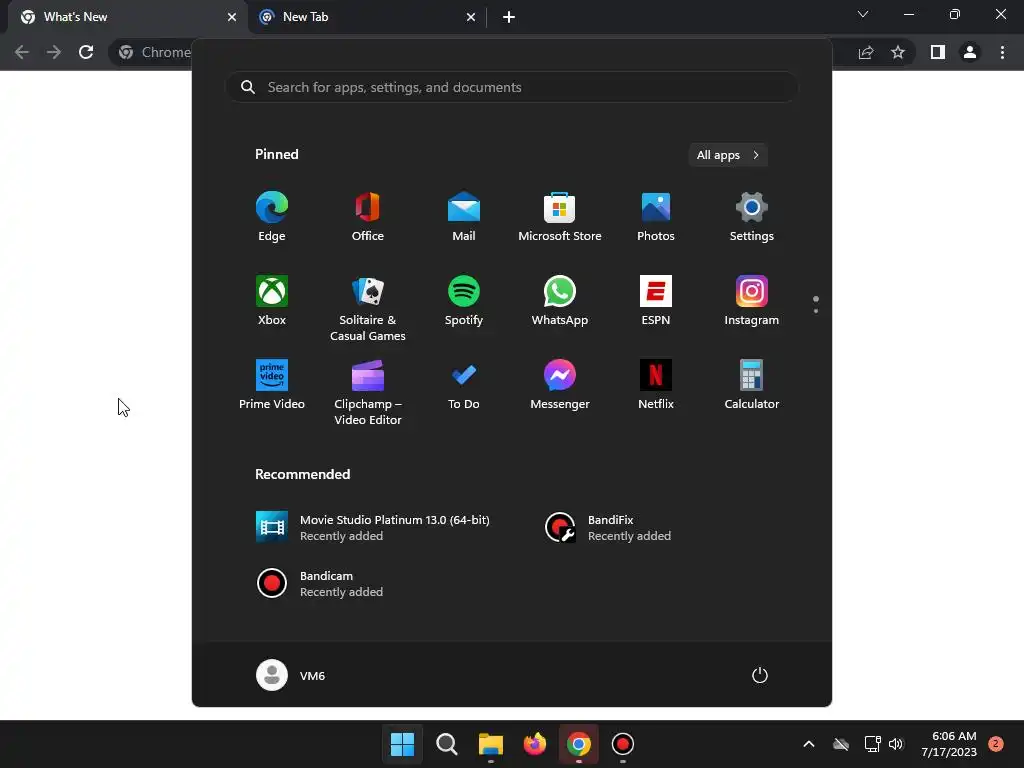
Task: Open File Explorer from taskbar
Action: point(490,744)
